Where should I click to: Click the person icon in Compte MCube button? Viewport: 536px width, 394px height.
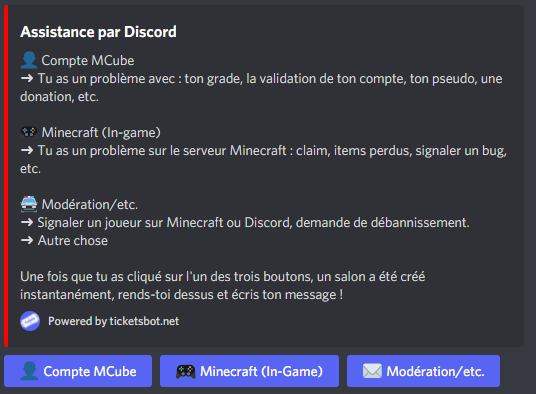click(29, 371)
